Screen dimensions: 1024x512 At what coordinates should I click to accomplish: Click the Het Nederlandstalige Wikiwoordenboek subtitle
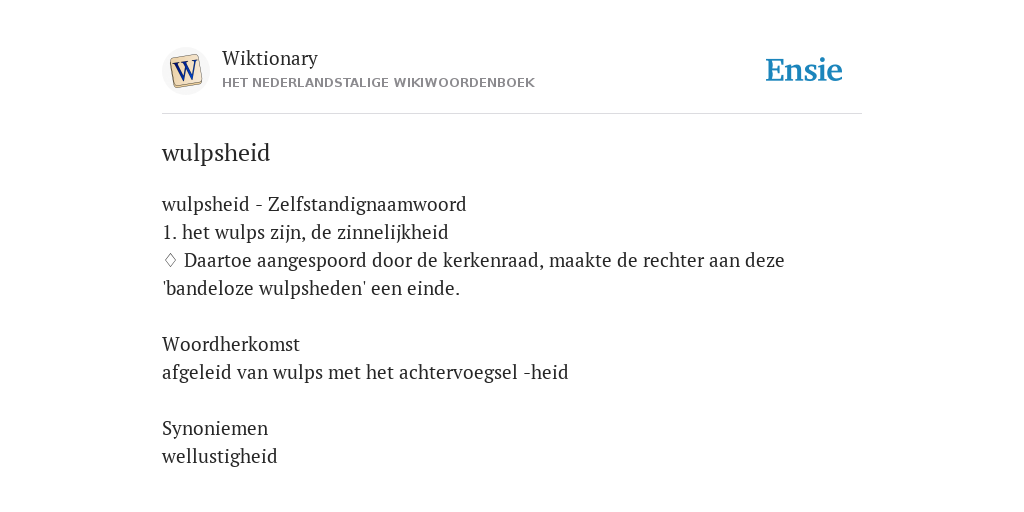tap(378, 83)
